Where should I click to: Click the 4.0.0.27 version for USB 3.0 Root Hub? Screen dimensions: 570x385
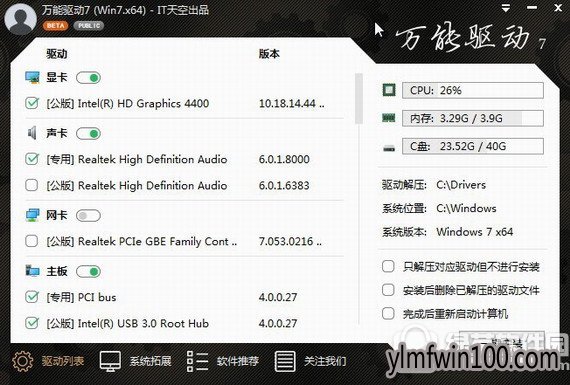278,323
